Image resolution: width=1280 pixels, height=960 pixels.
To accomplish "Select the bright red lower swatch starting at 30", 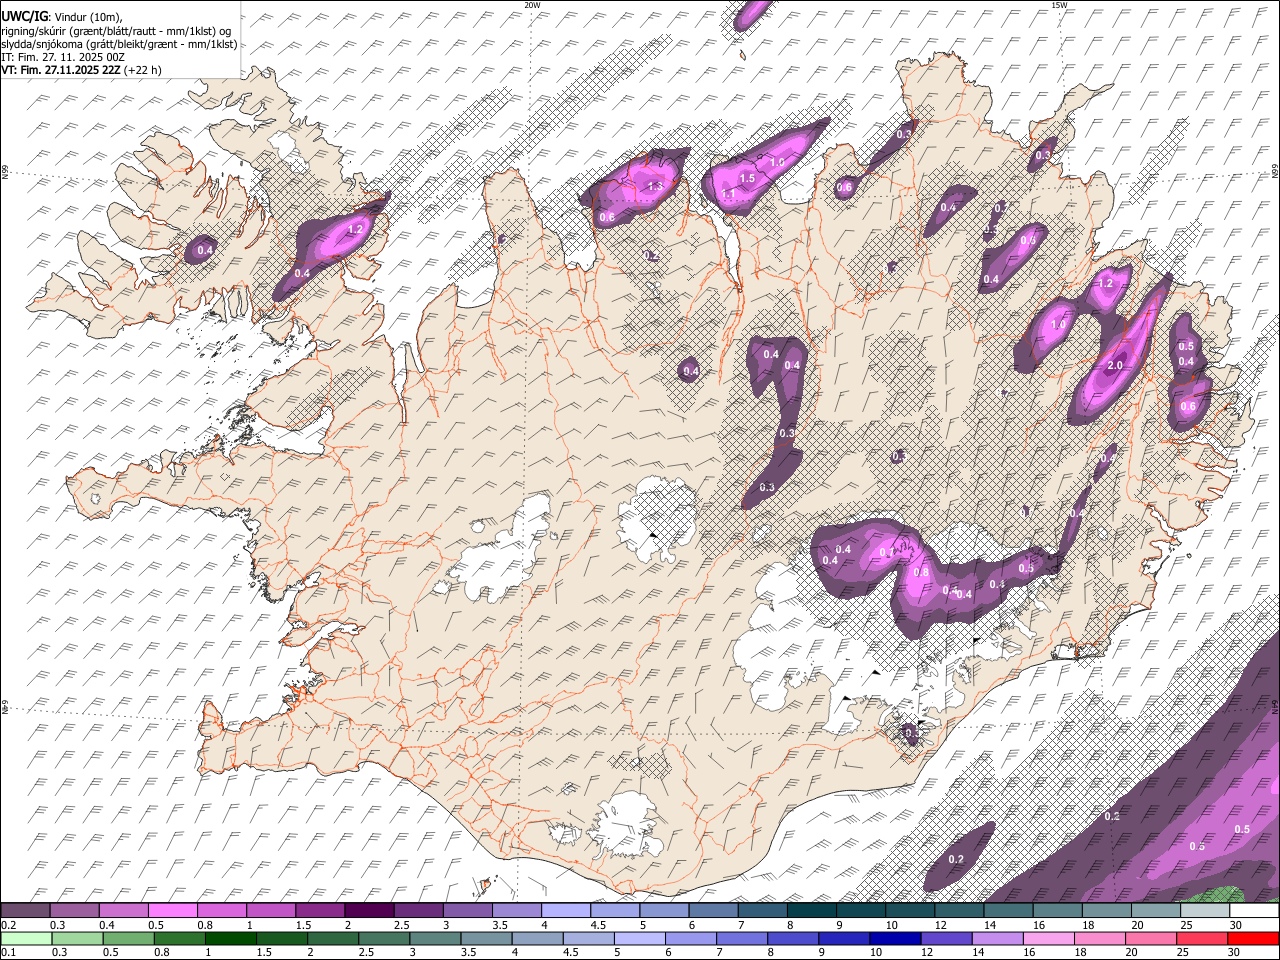I will (1254, 938).
